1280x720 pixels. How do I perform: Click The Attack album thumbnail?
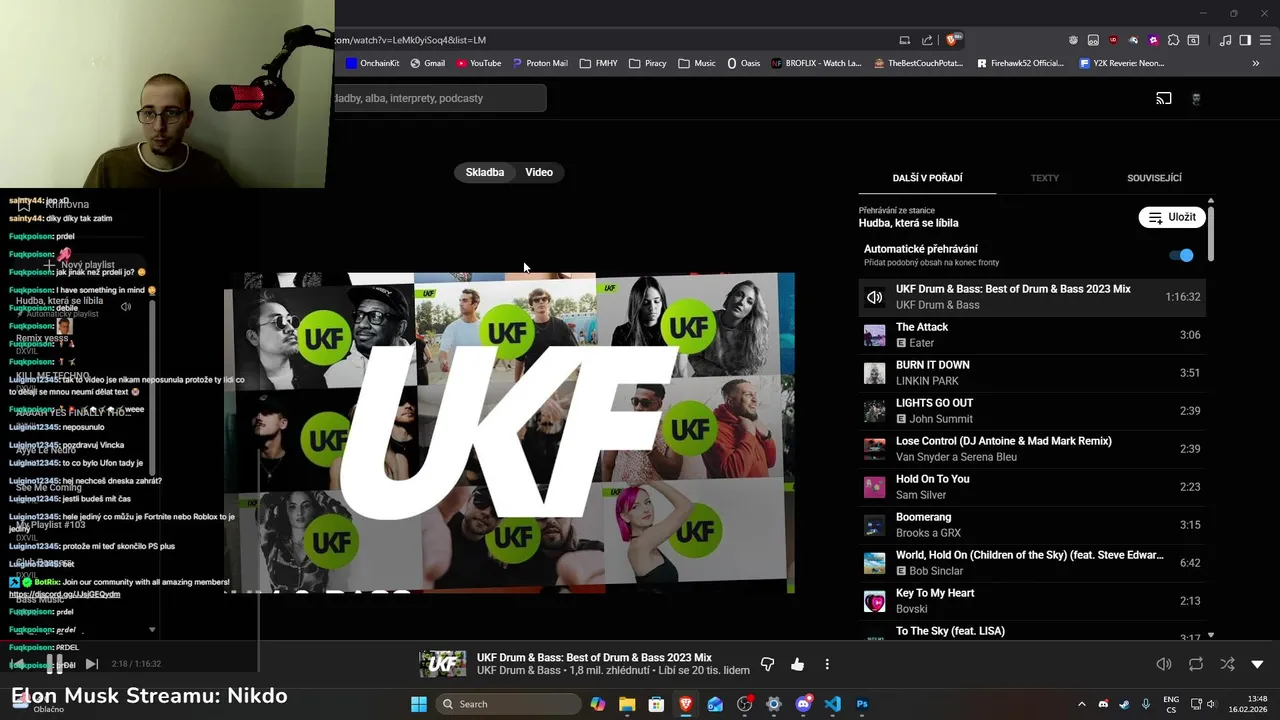click(875, 335)
